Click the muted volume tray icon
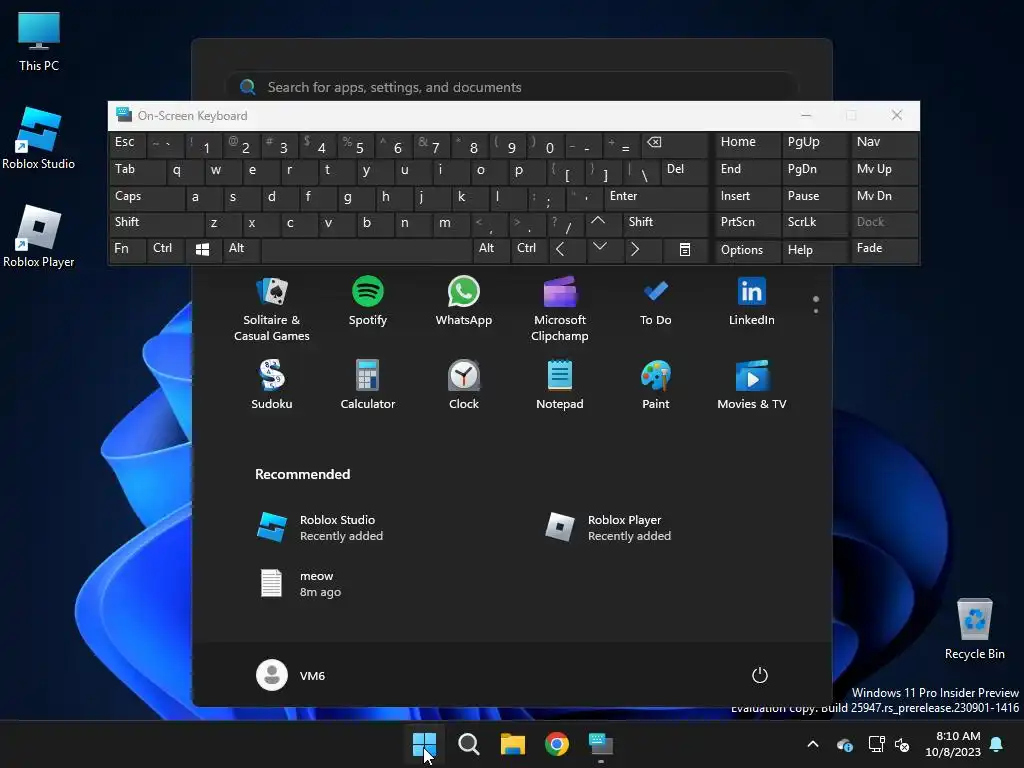Screen dimensions: 1024x768 [x=902, y=744]
